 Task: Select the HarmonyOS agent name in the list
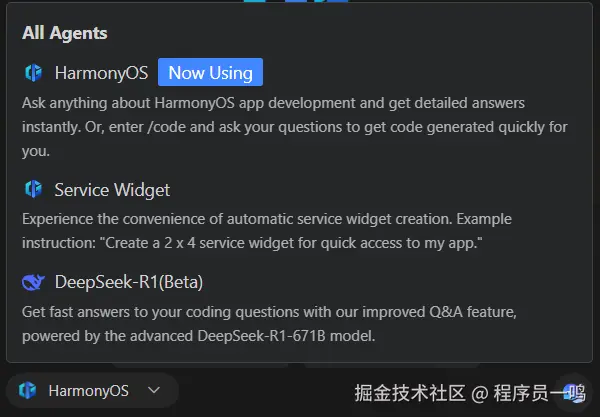click(x=101, y=73)
